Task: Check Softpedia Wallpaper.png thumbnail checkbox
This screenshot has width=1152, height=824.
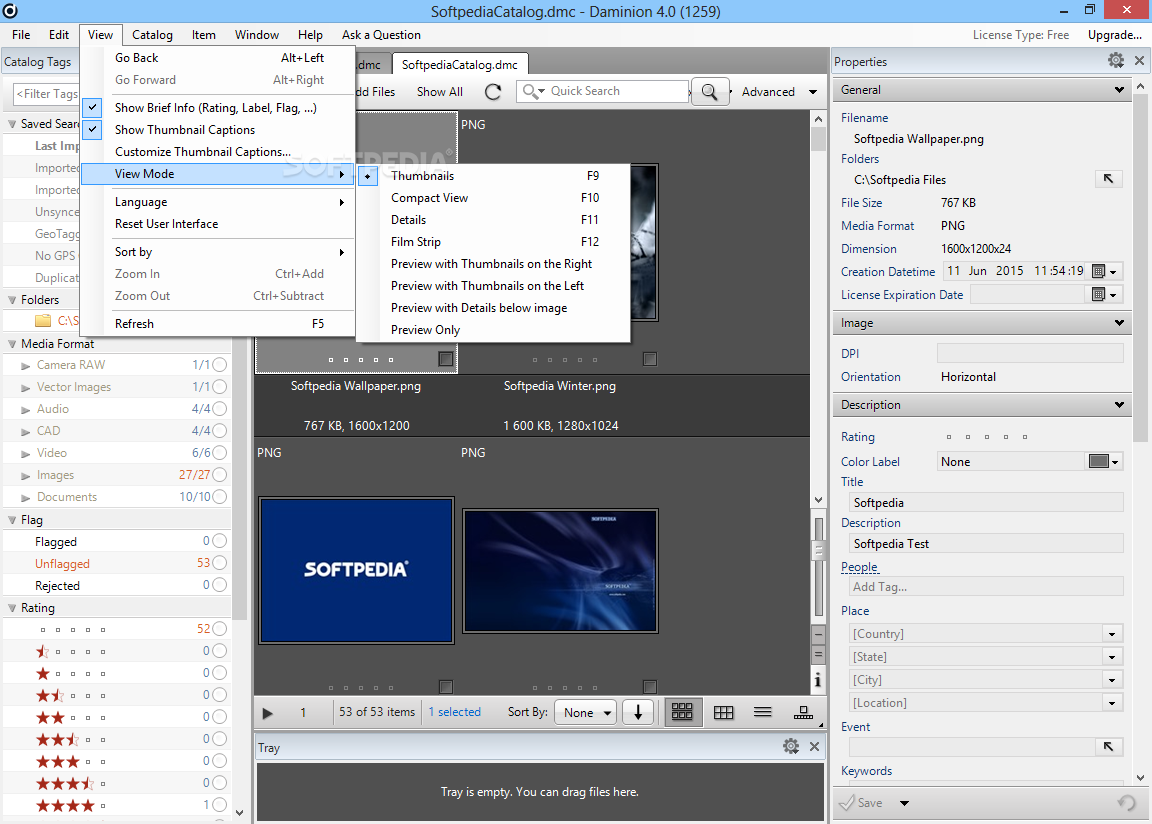Action: 445,358
